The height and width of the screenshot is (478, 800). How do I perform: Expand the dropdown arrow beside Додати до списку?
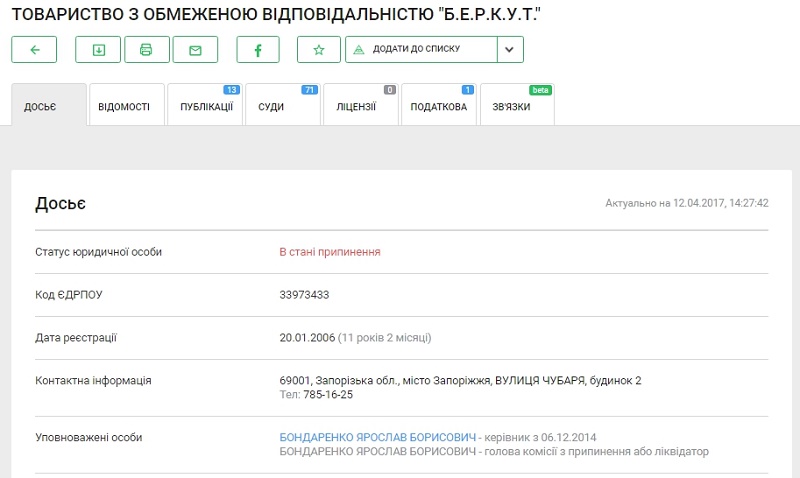click(x=510, y=50)
